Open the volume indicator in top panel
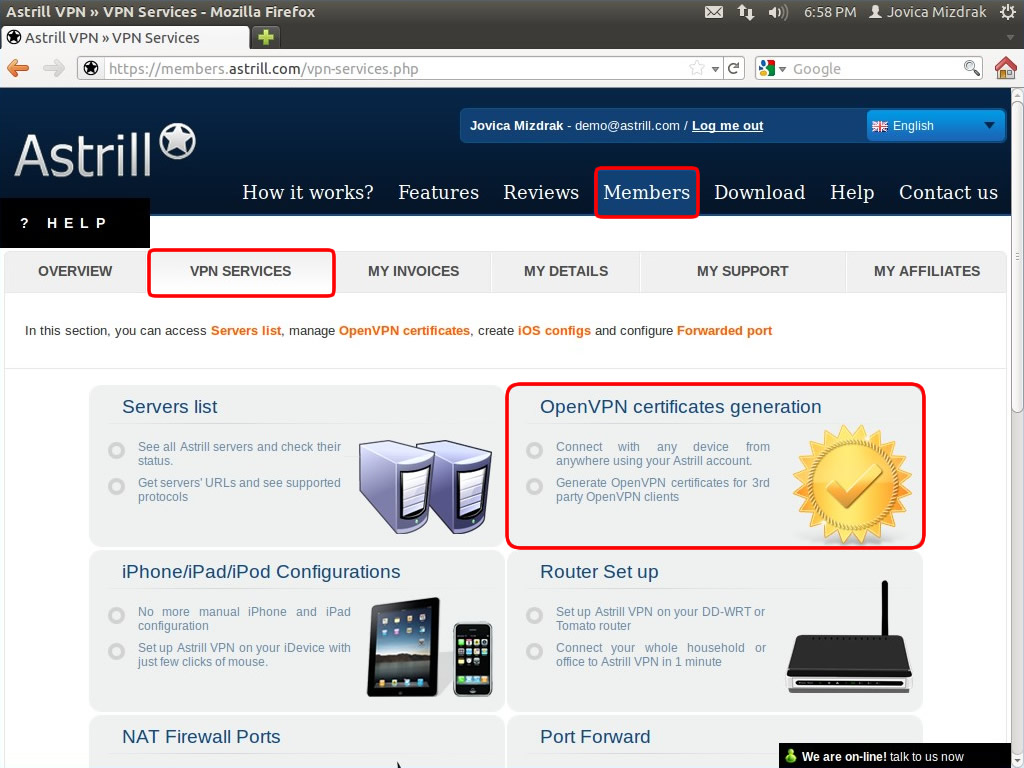The image size is (1024, 768). point(778,12)
